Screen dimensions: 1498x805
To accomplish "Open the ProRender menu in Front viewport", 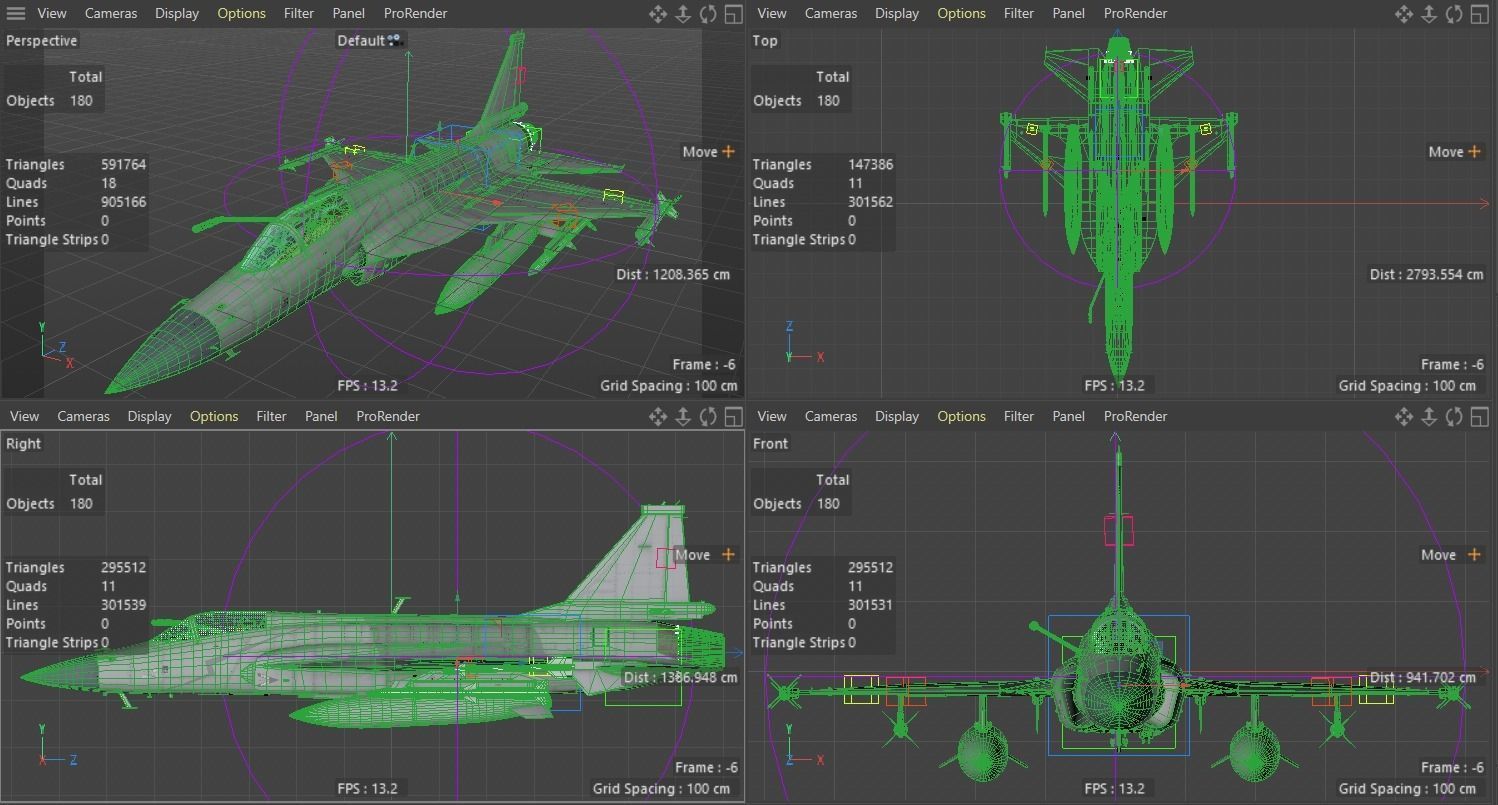I will (x=1135, y=416).
